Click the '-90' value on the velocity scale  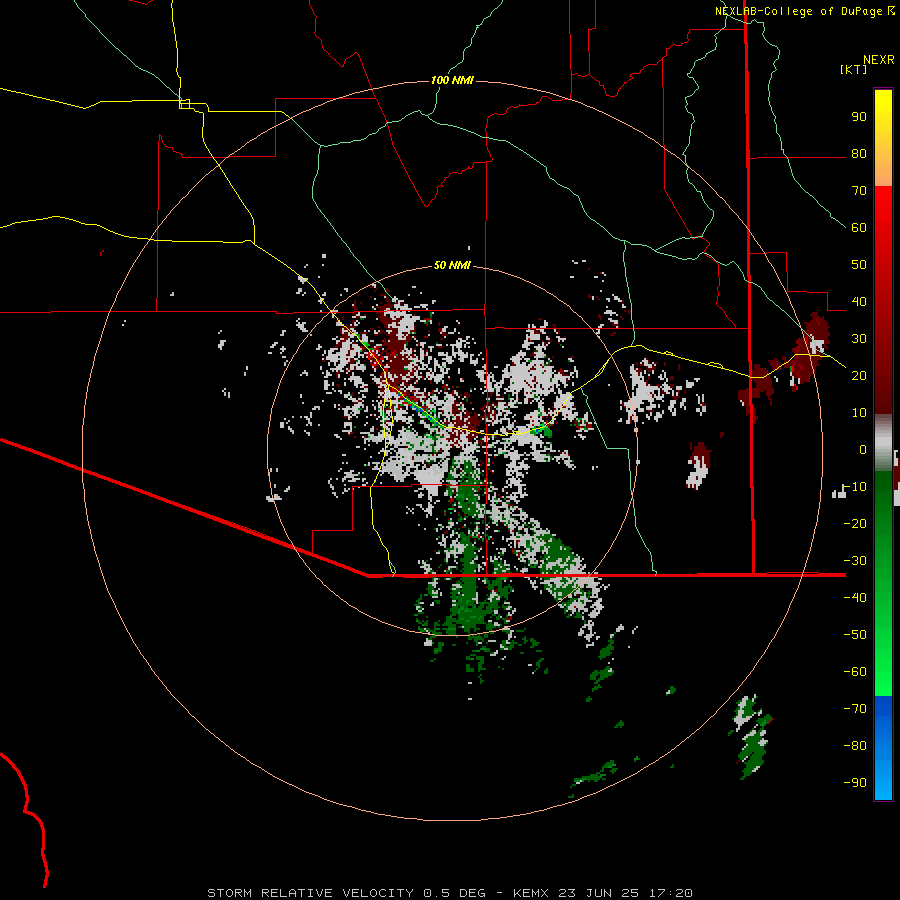(x=855, y=782)
